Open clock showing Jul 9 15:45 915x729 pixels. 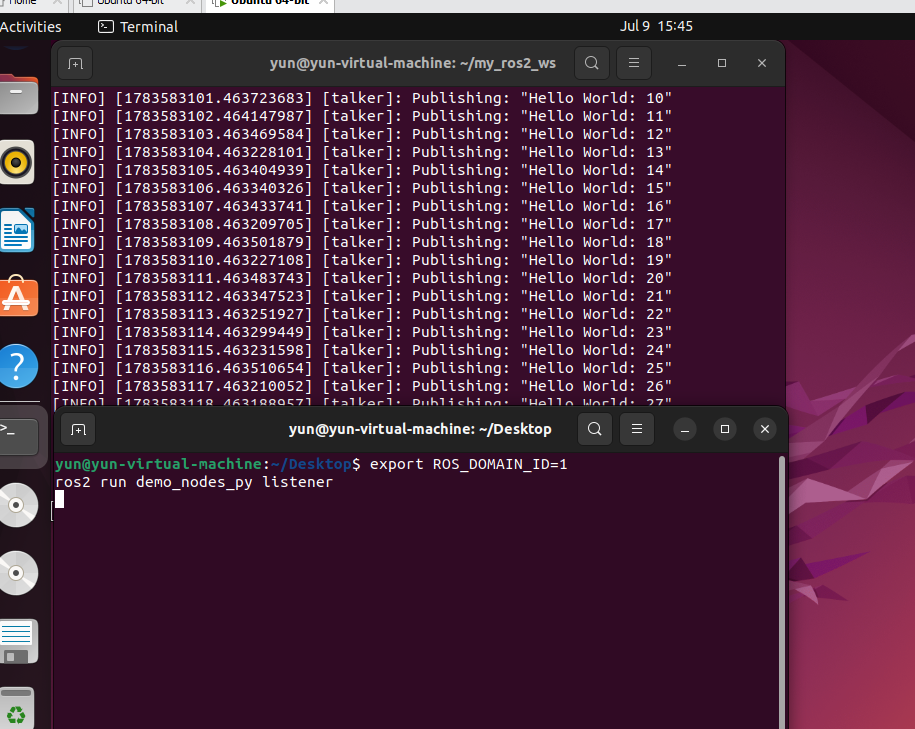tap(656, 26)
